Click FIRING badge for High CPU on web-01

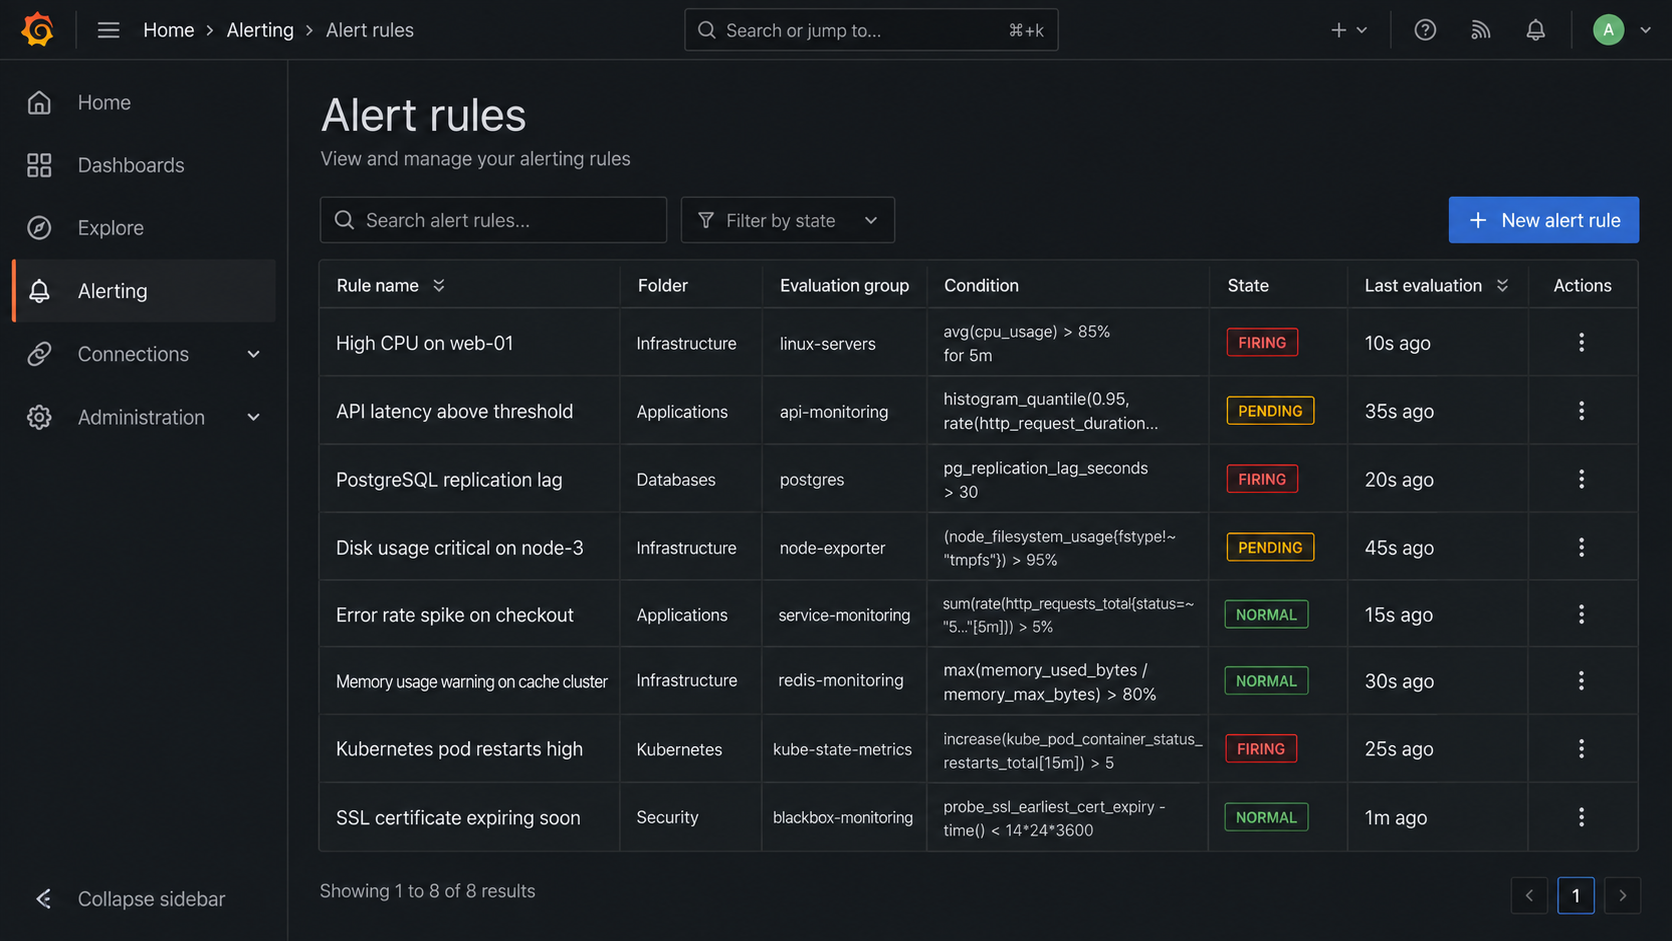click(x=1262, y=342)
